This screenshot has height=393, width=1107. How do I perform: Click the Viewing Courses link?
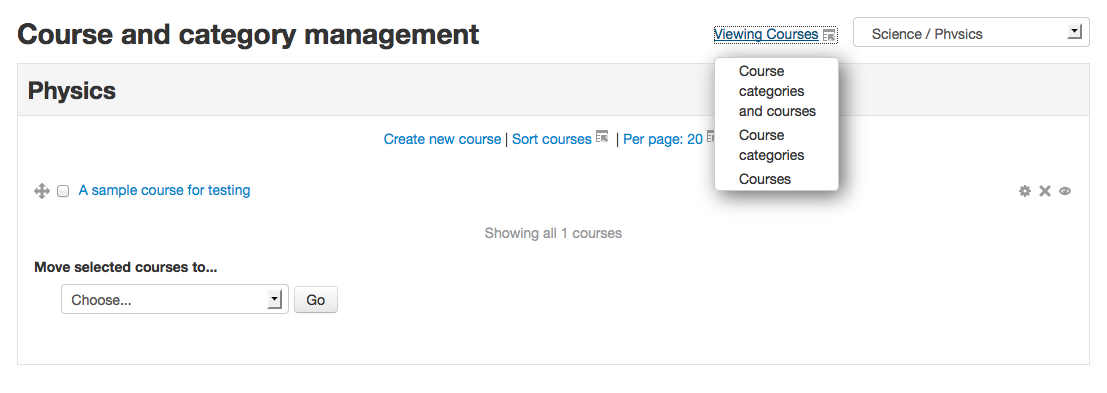coord(766,34)
